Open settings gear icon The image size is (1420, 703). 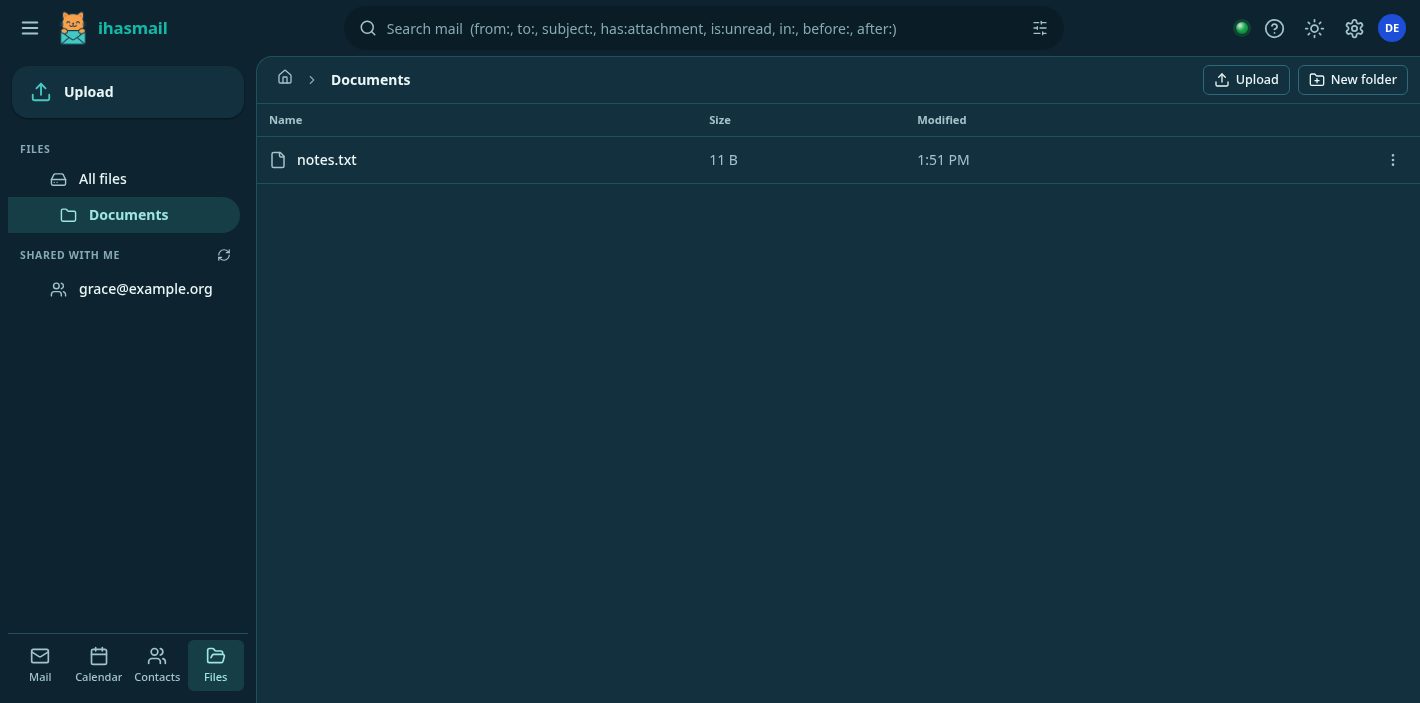[x=1354, y=28]
